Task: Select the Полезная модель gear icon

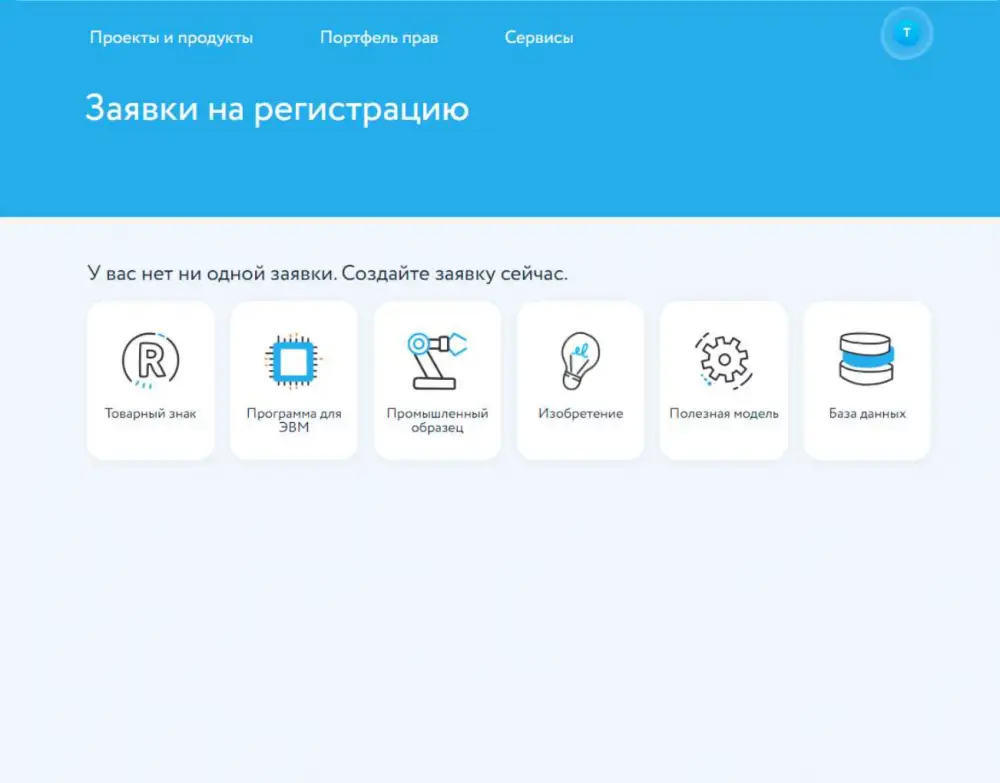Action: [723, 356]
